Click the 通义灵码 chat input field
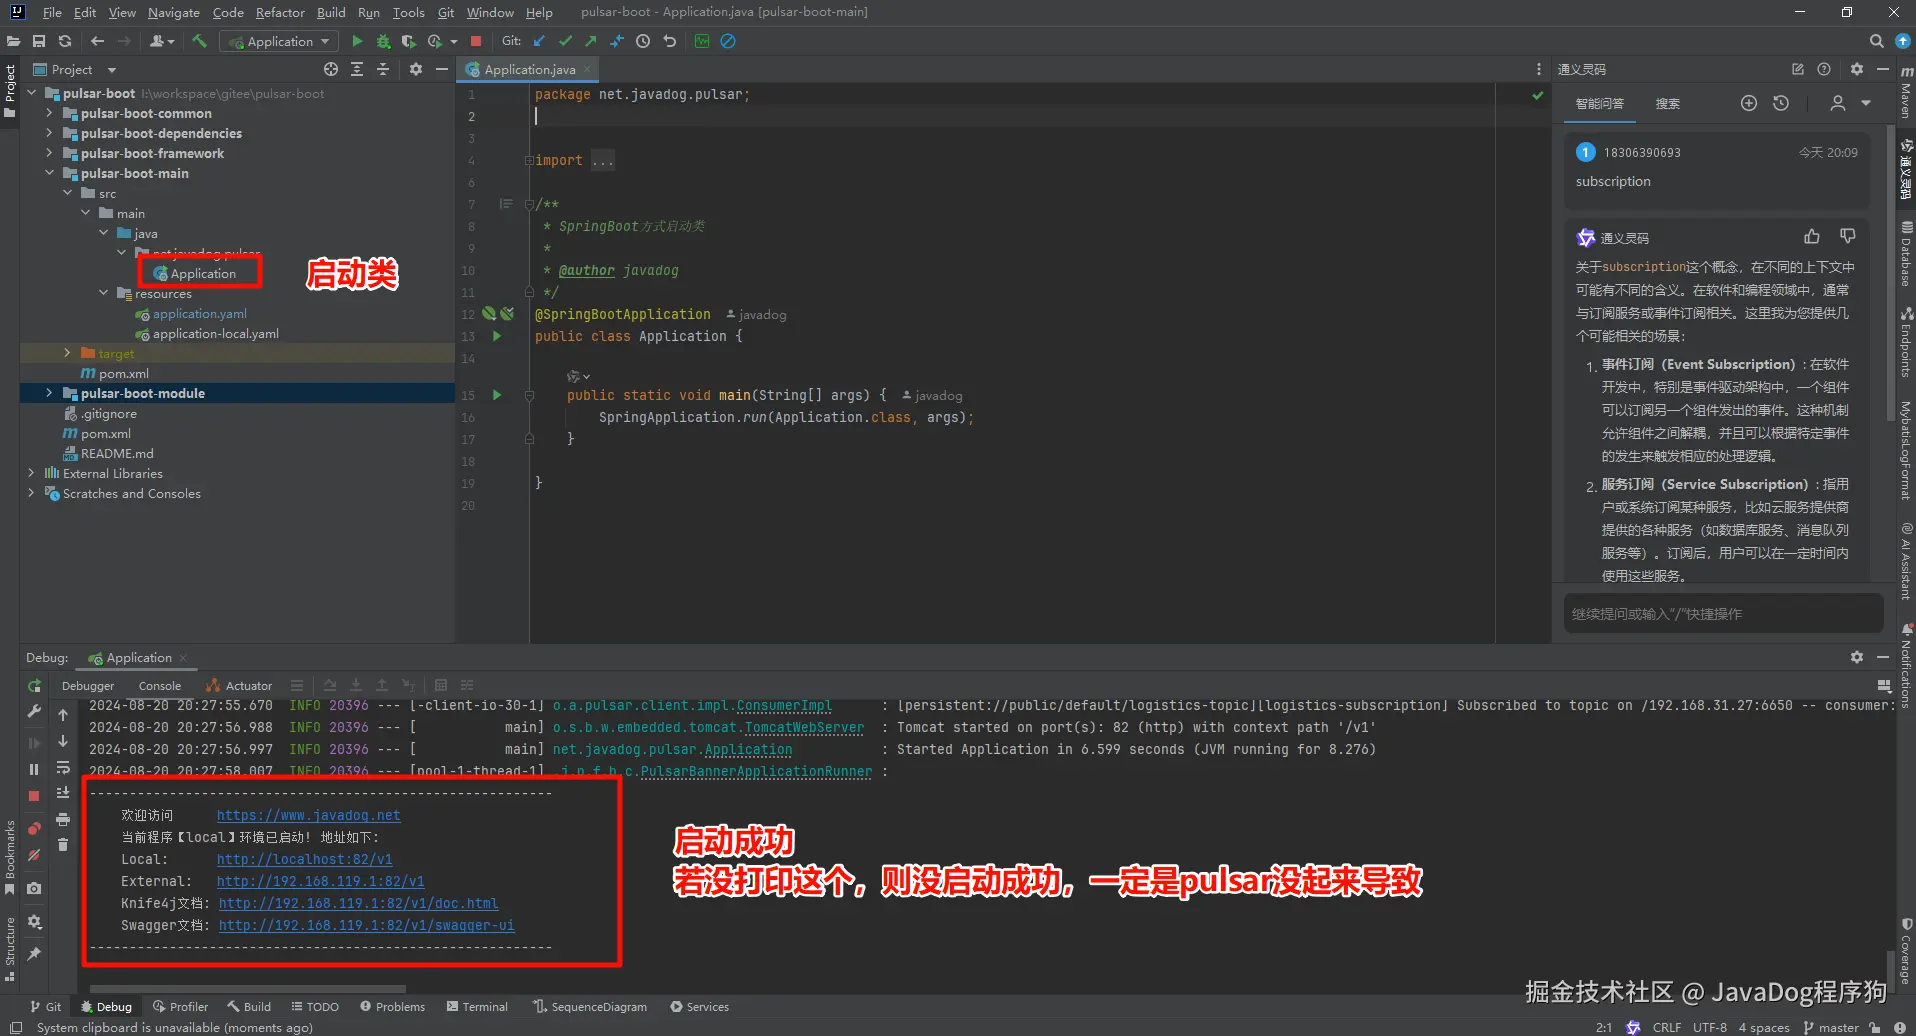The image size is (1916, 1036). coord(1723,614)
